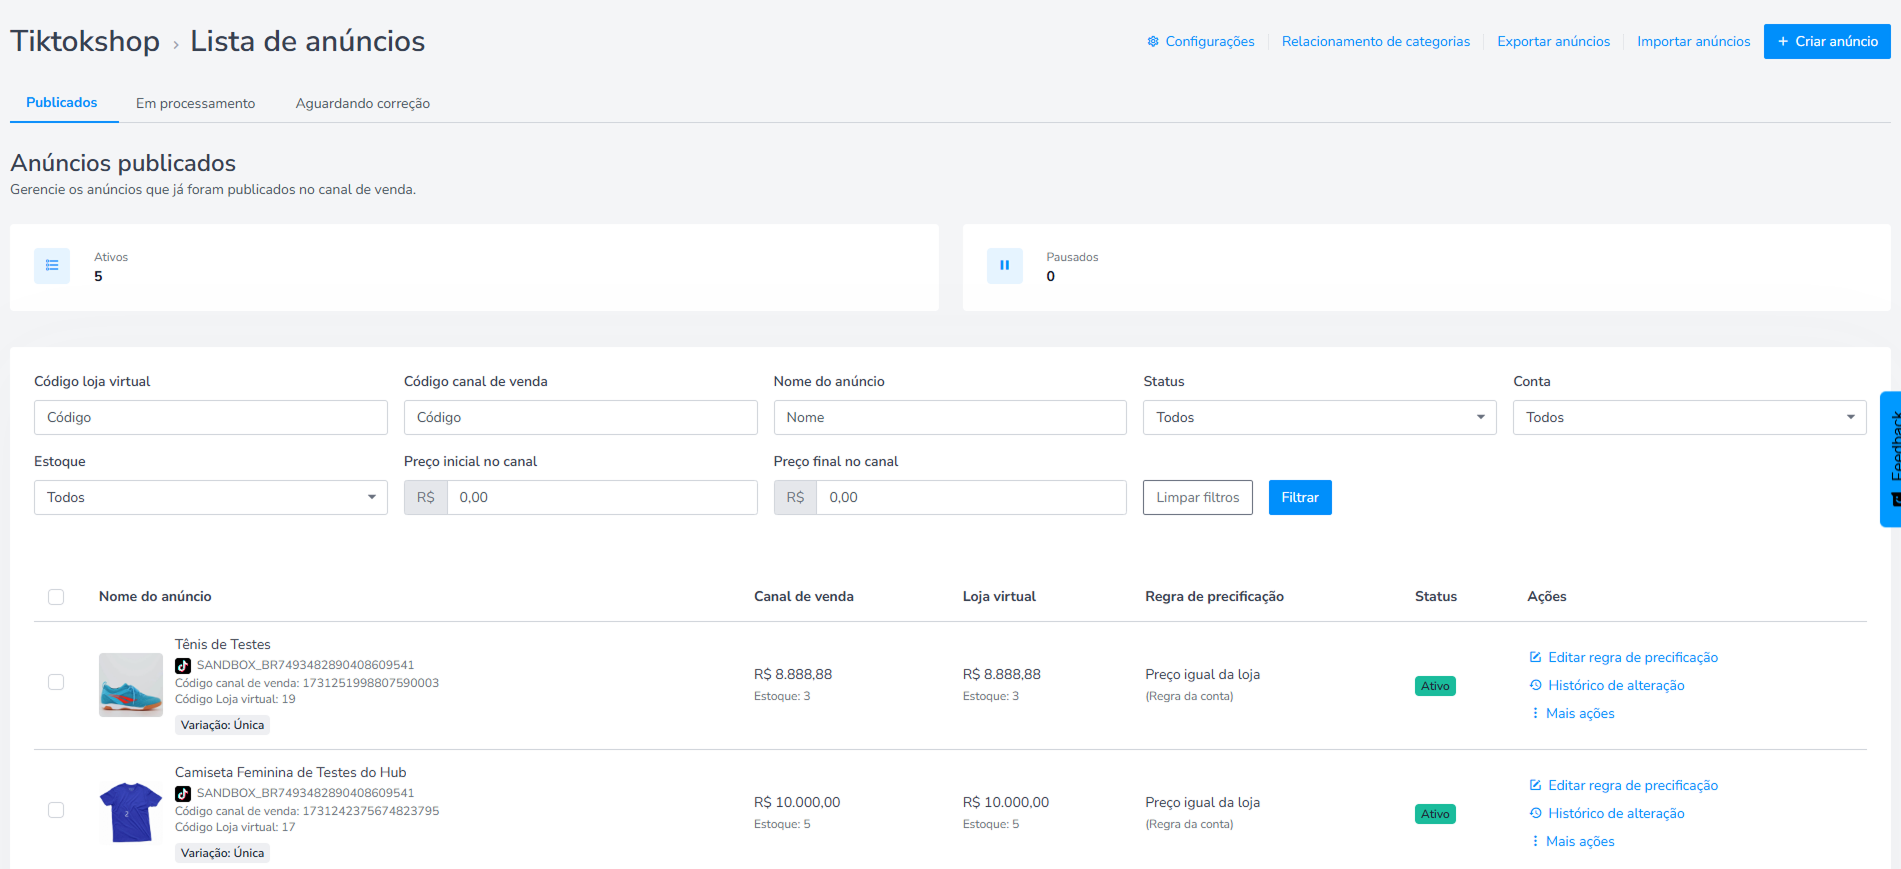Click TikTok logo in Camiseta Feminina row
1901x869 pixels.
pos(183,793)
